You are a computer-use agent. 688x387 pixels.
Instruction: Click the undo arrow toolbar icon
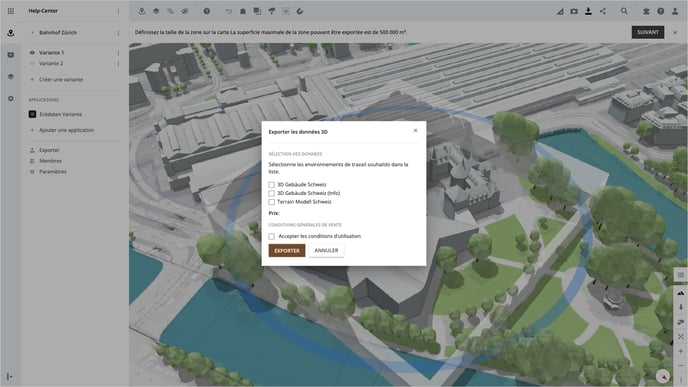click(x=229, y=11)
